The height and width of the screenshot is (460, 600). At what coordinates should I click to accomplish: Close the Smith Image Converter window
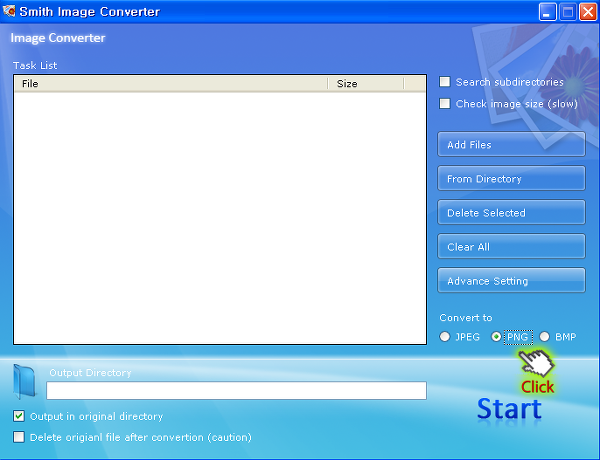tap(588, 12)
